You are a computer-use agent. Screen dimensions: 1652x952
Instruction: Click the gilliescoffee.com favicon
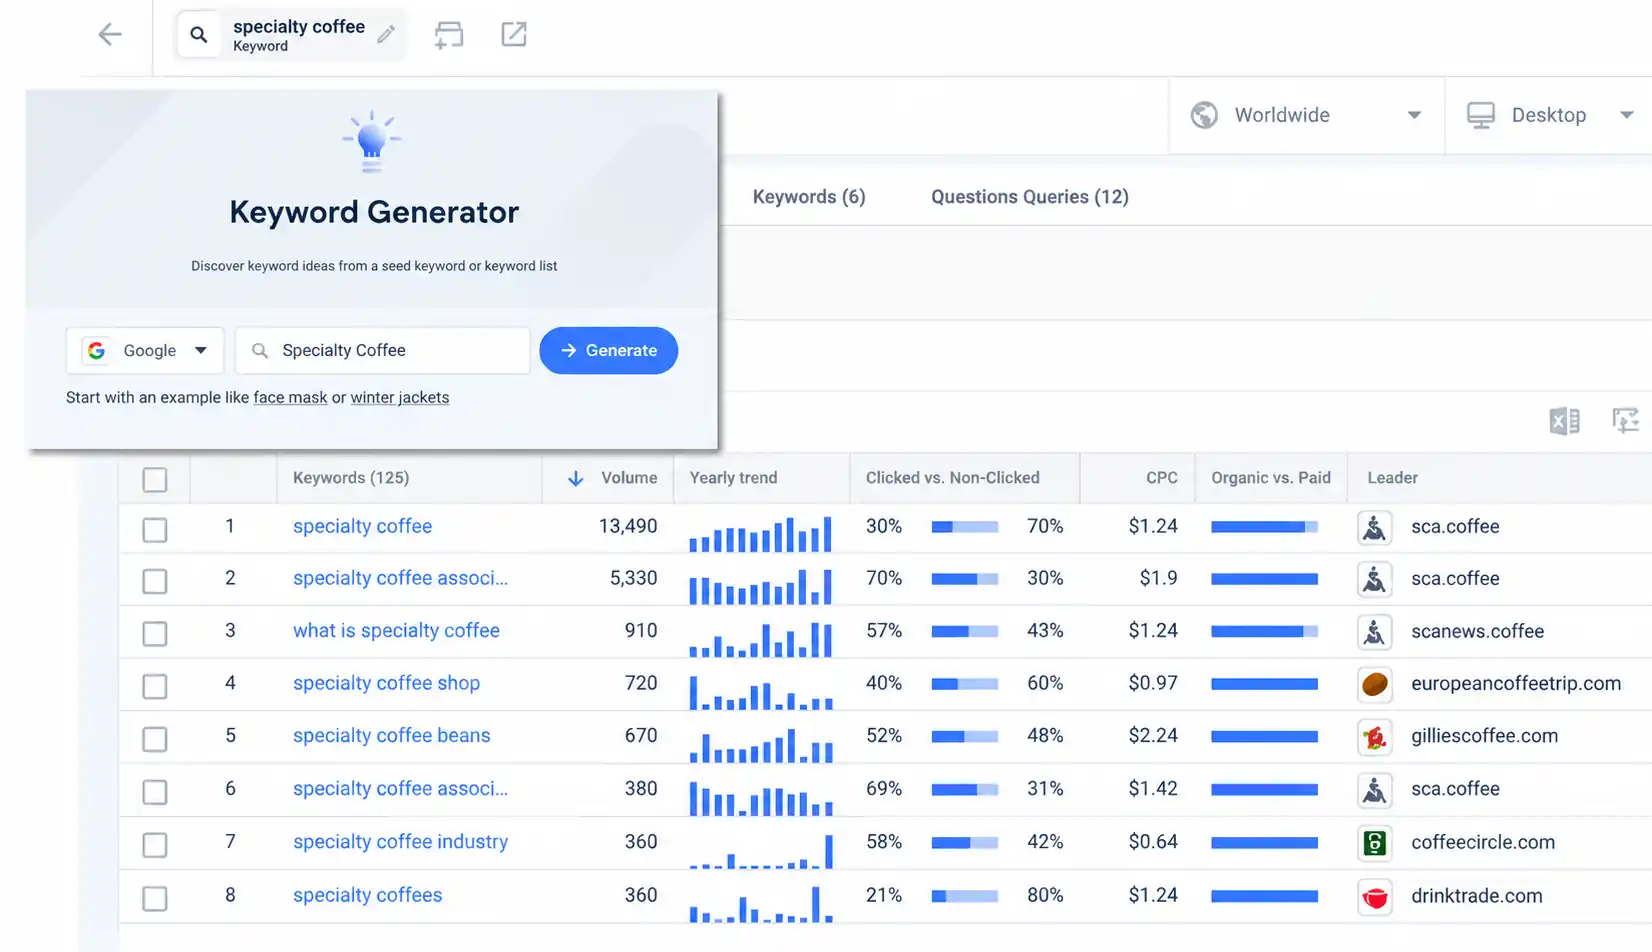(1375, 737)
